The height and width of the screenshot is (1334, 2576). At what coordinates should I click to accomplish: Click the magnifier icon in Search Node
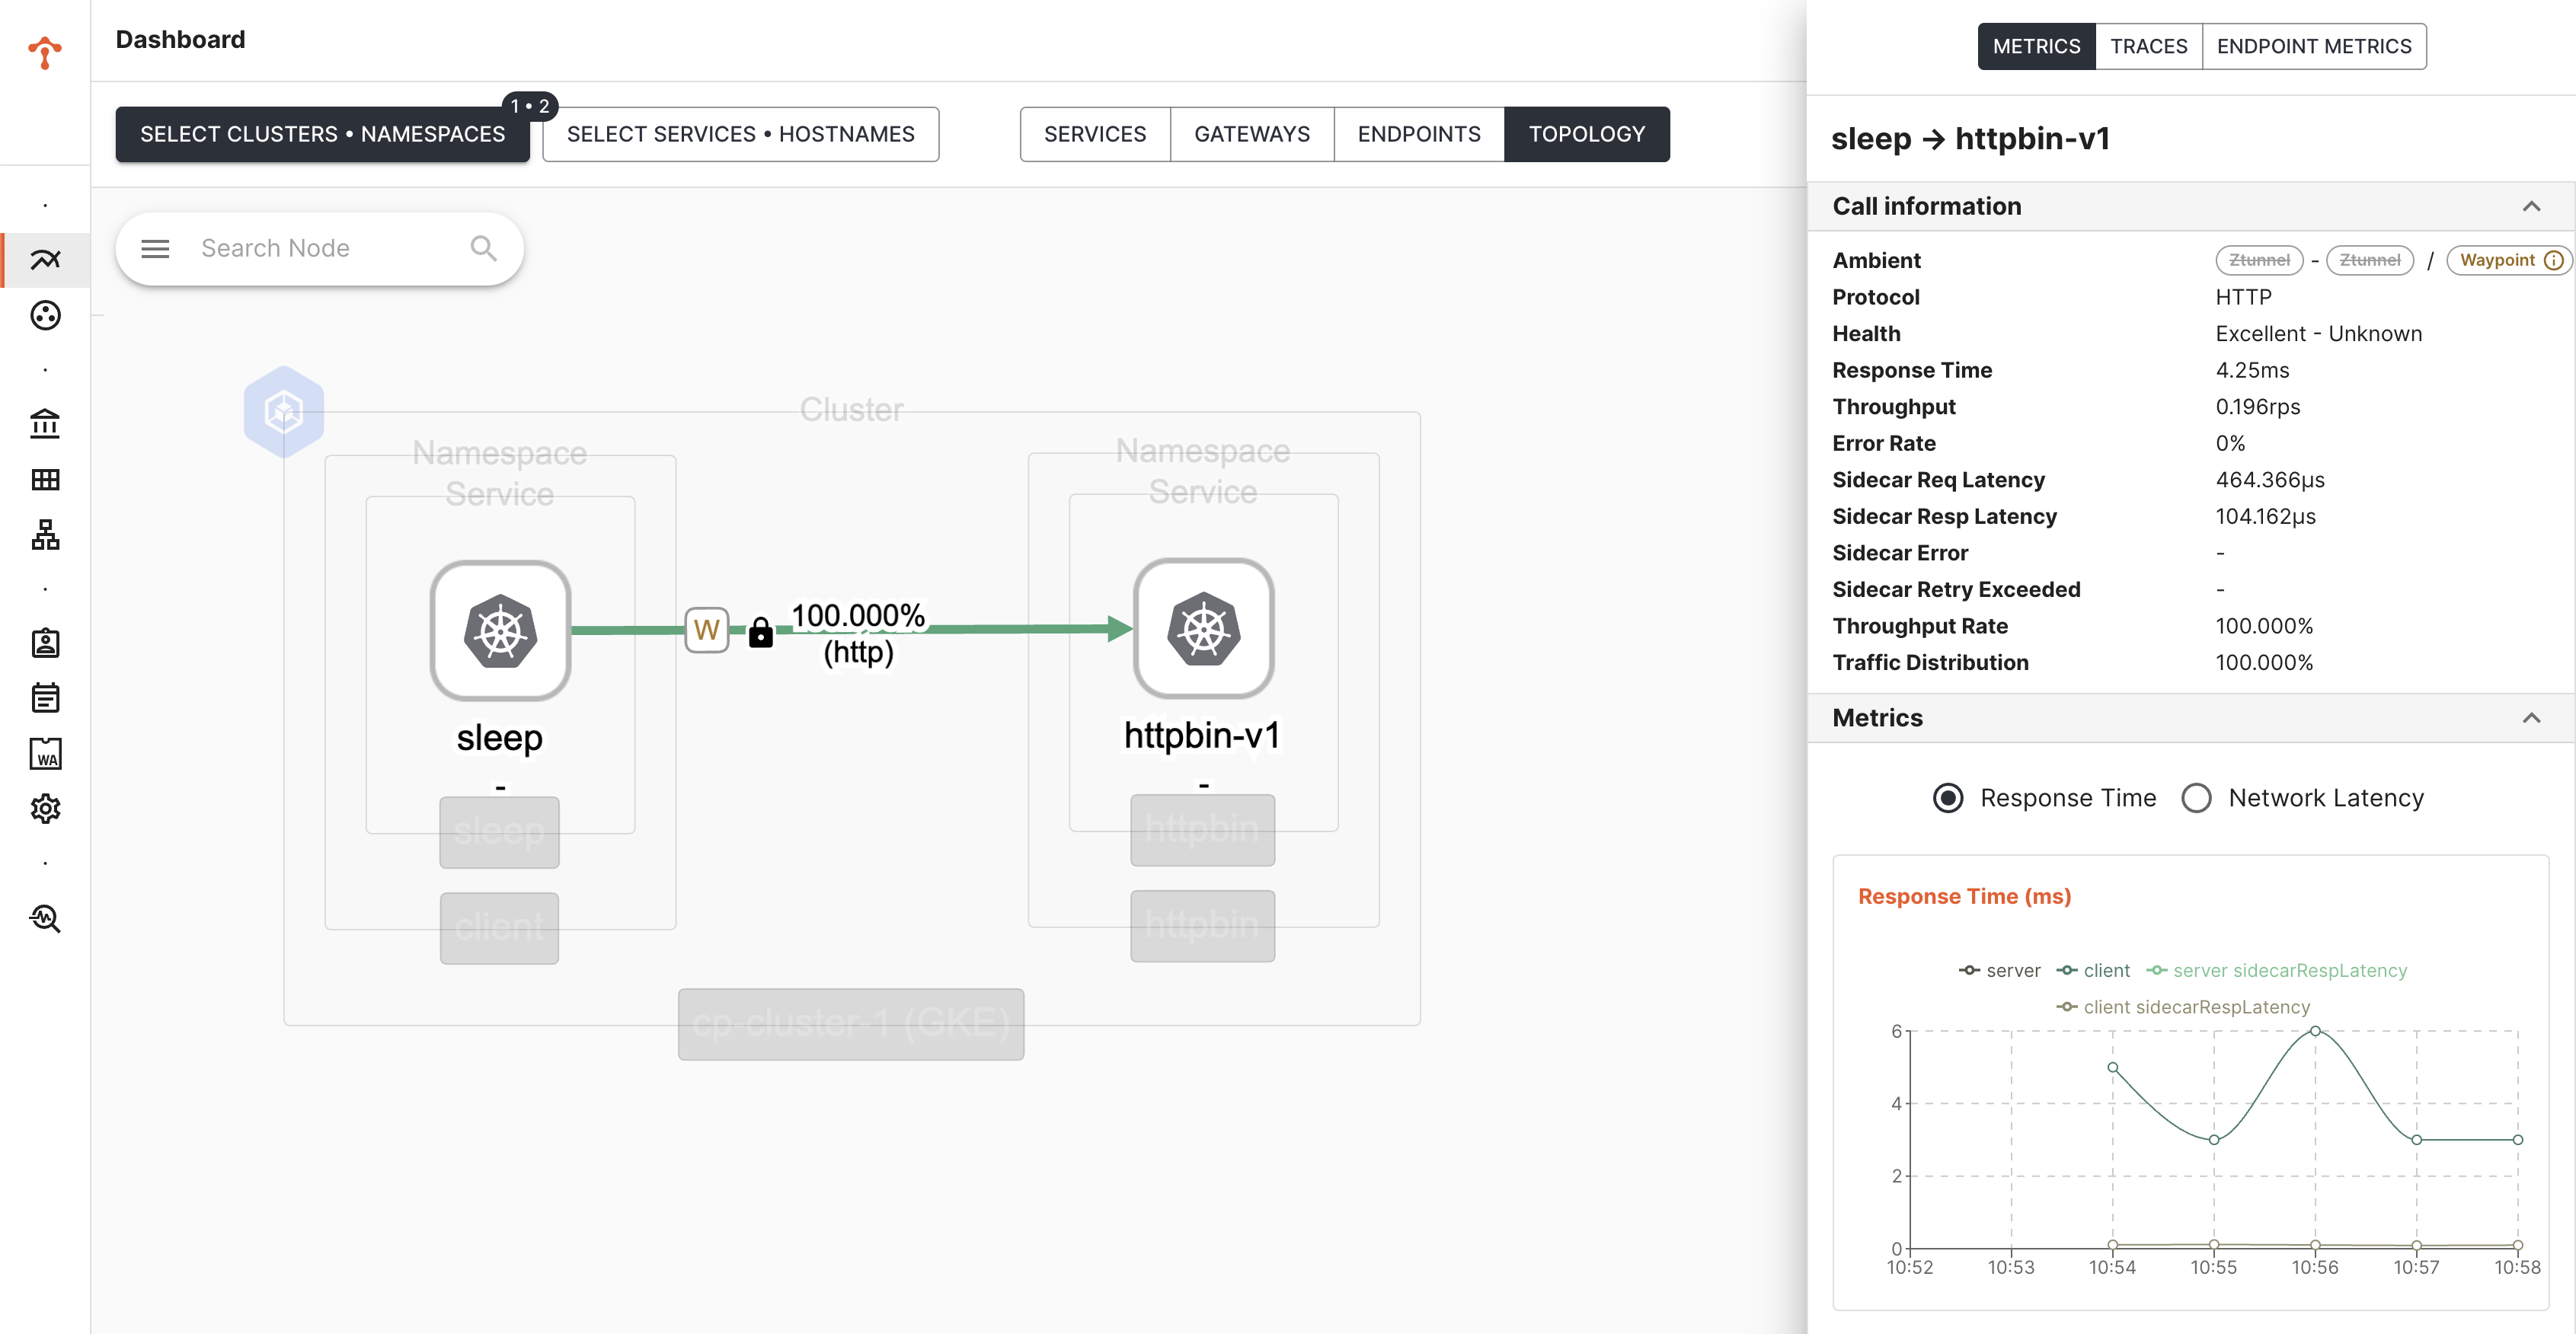point(483,248)
